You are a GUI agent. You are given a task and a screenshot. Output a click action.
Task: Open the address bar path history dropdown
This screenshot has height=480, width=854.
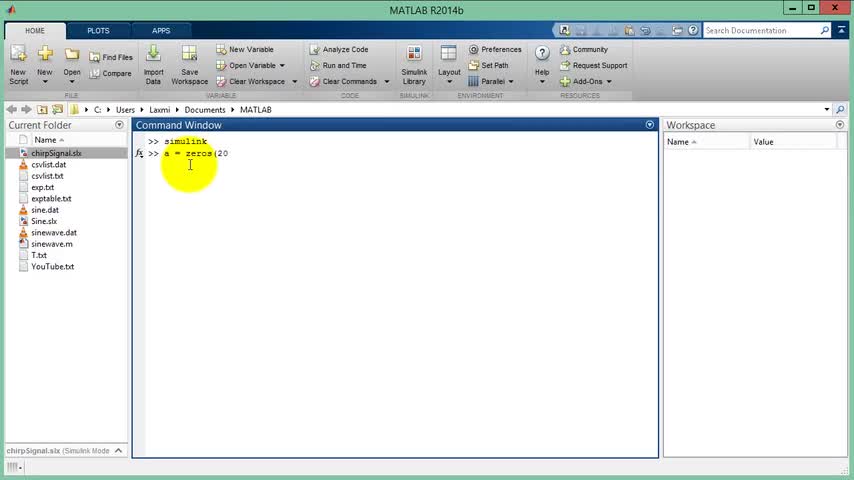click(827, 110)
